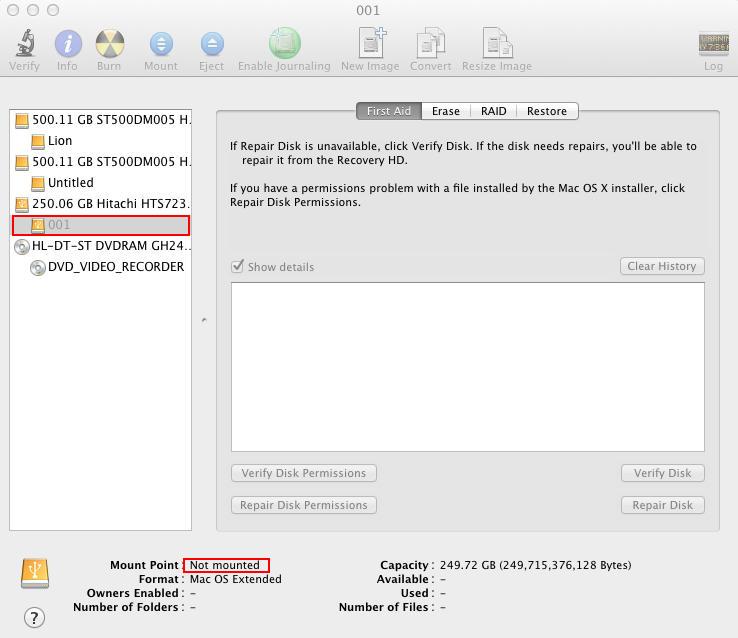The height and width of the screenshot is (638, 738).
Task: Click the Convert toolbar icon
Action: 430,44
